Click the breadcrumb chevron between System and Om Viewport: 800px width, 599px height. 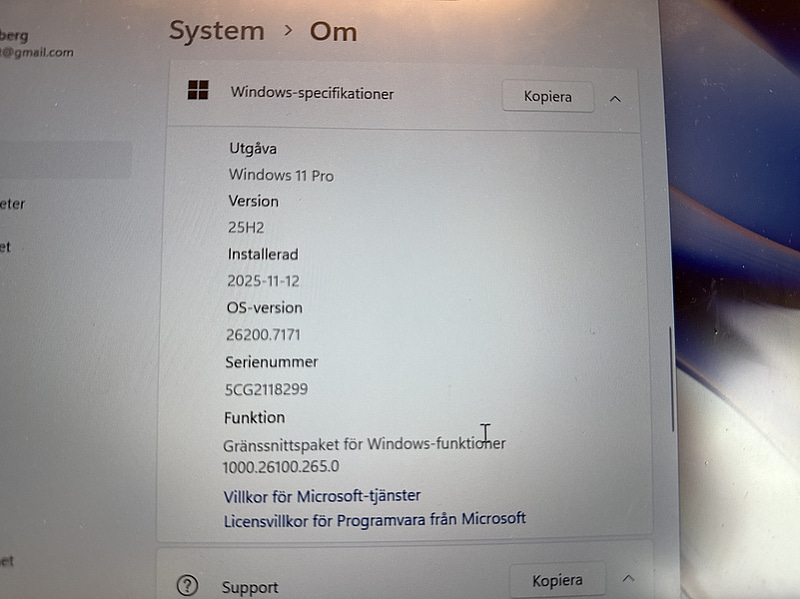(288, 31)
